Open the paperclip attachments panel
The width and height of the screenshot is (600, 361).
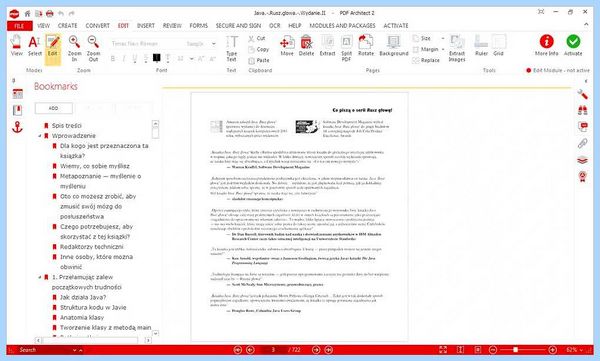pyautogui.click(x=582, y=144)
